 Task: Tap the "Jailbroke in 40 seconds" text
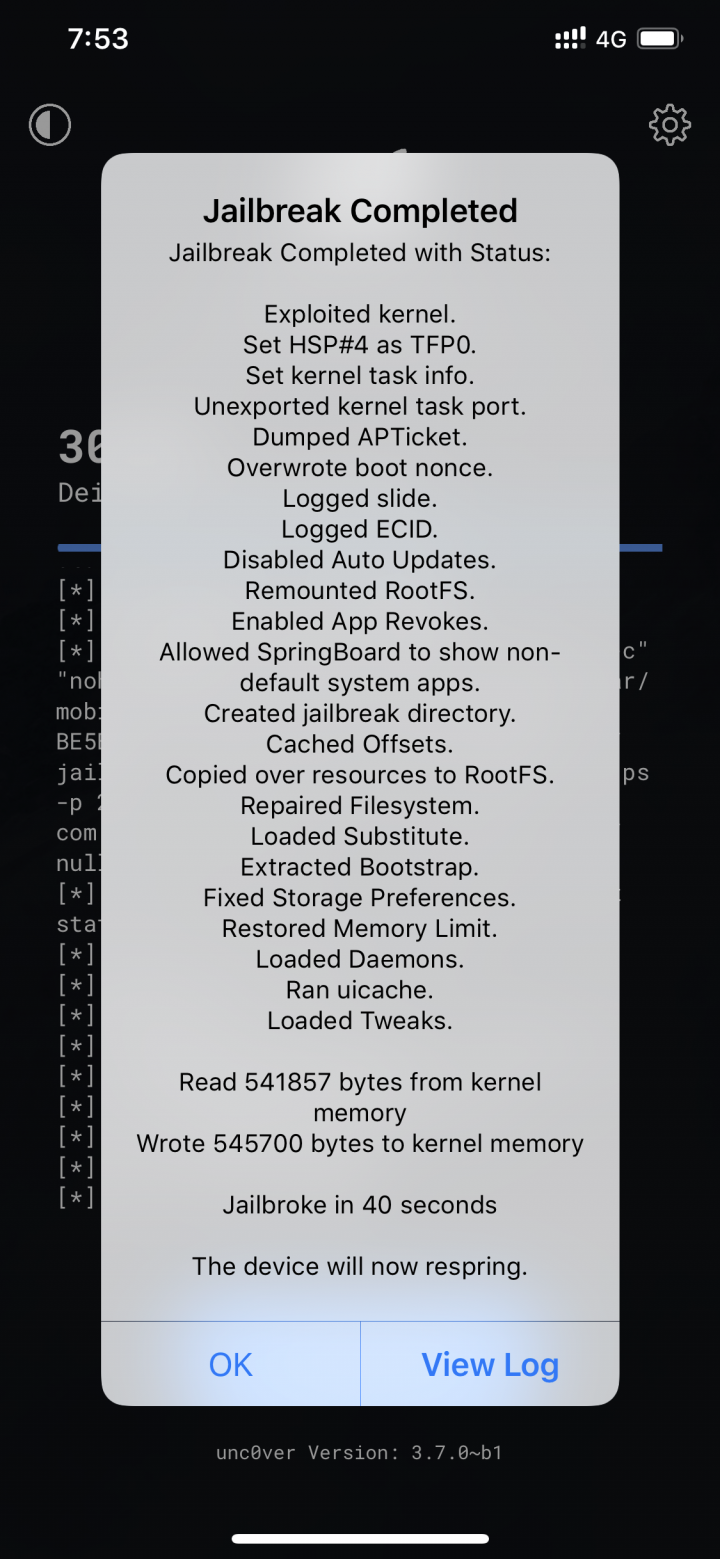[x=360, y=1205]
